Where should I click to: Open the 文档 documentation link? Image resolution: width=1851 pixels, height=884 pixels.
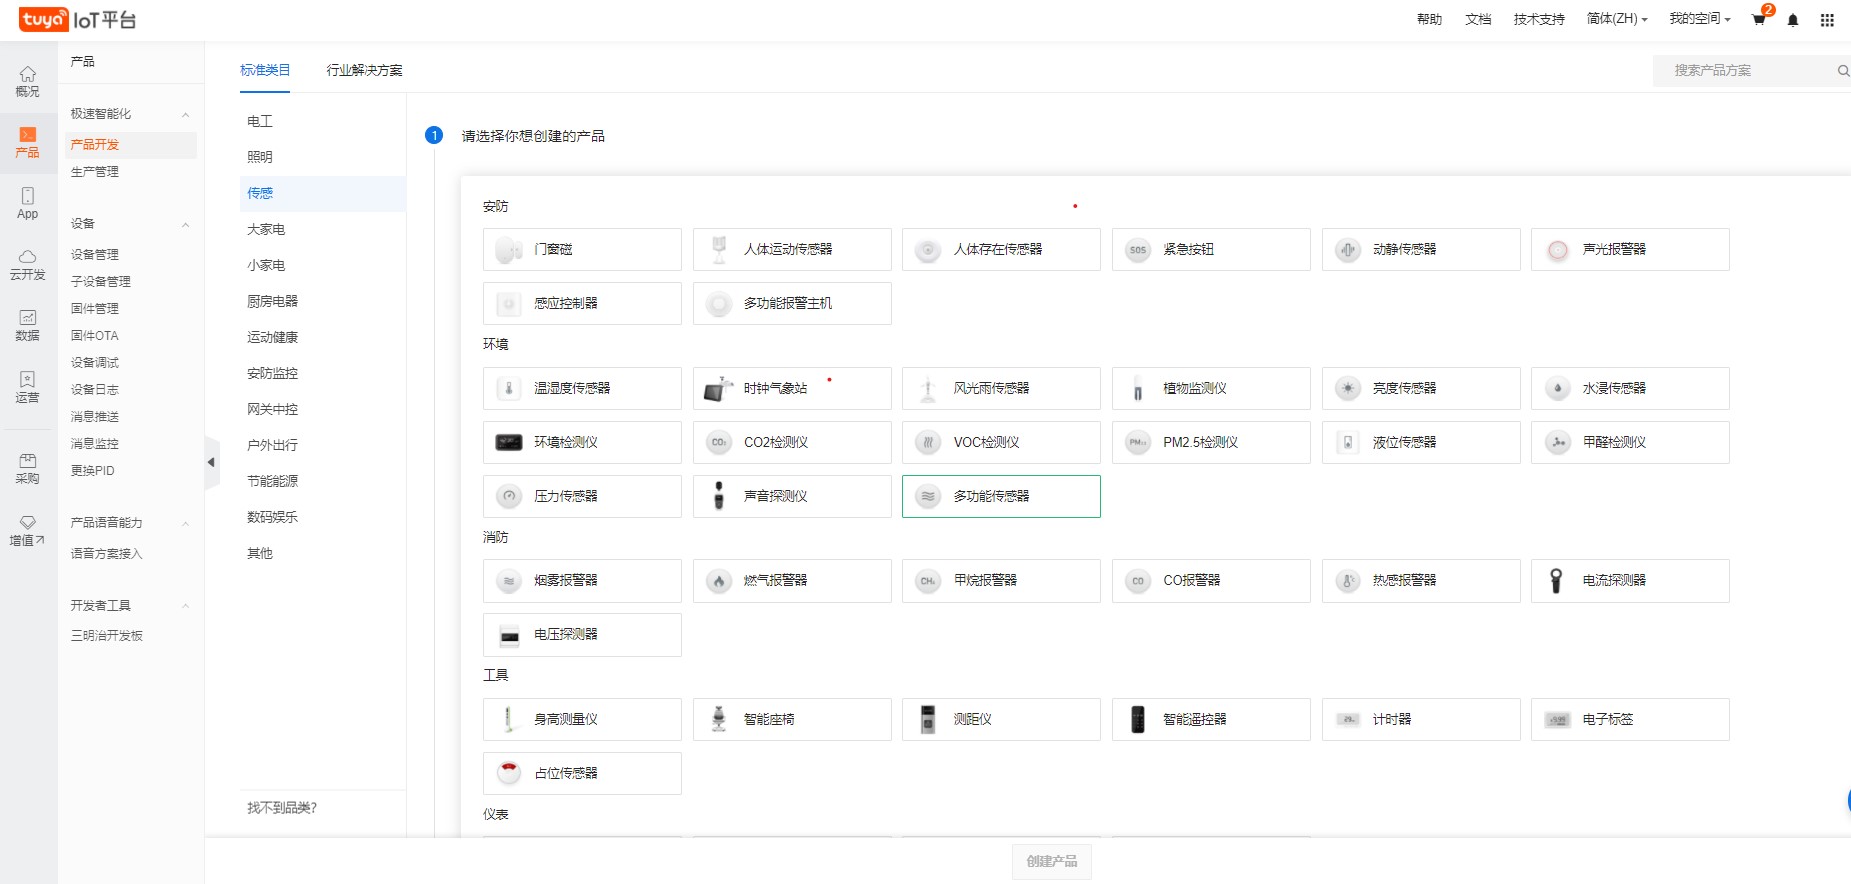[1478, 19]
